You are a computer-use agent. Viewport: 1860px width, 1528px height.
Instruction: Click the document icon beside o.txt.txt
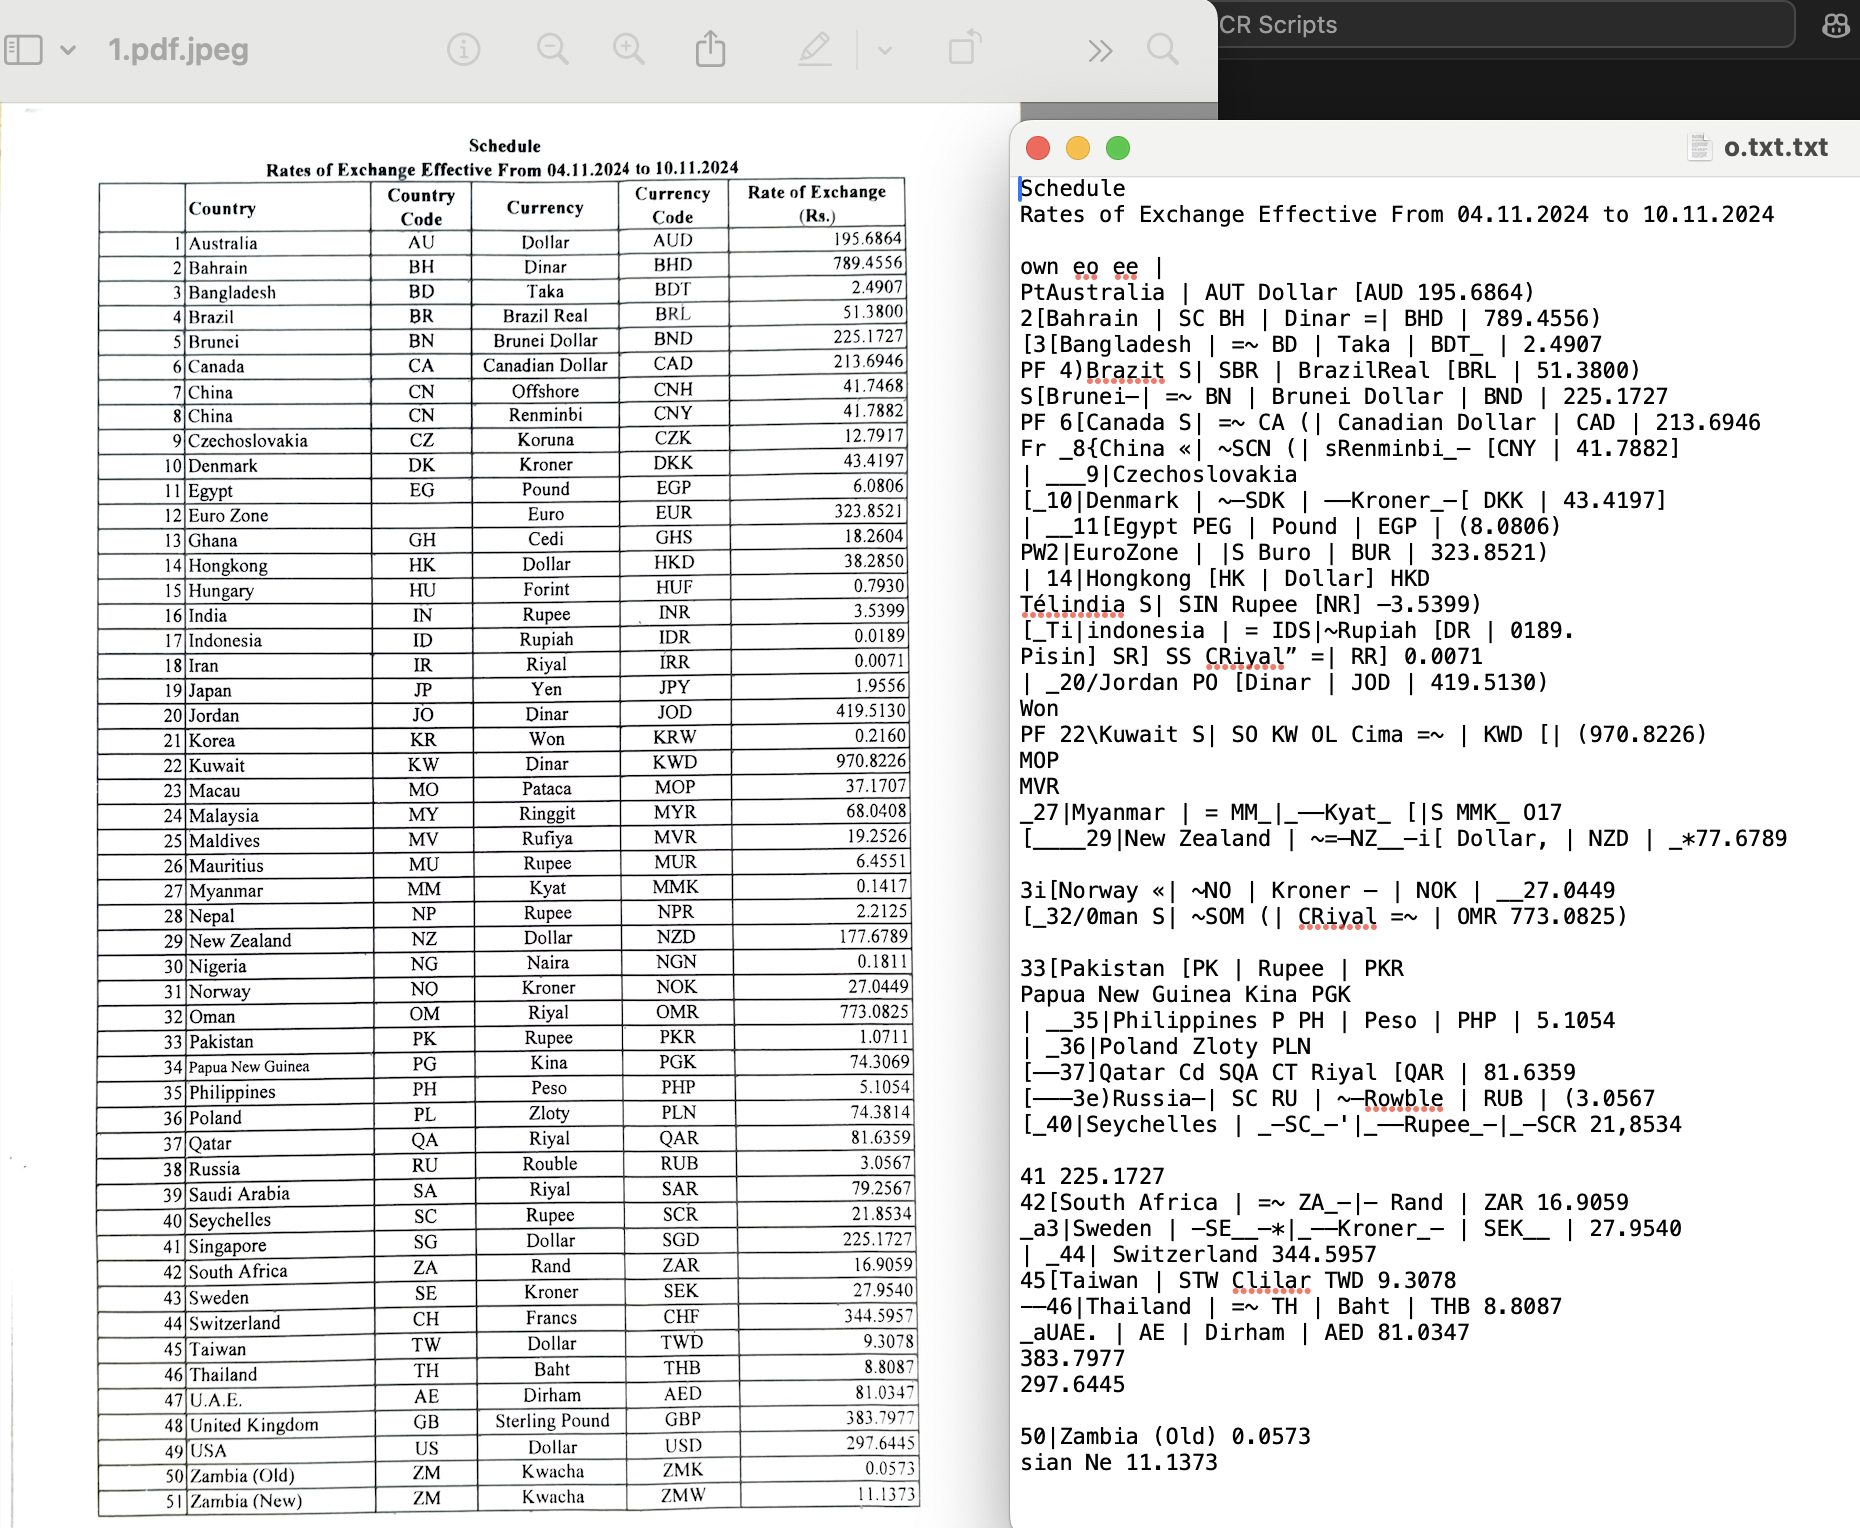pos(1698,146)
